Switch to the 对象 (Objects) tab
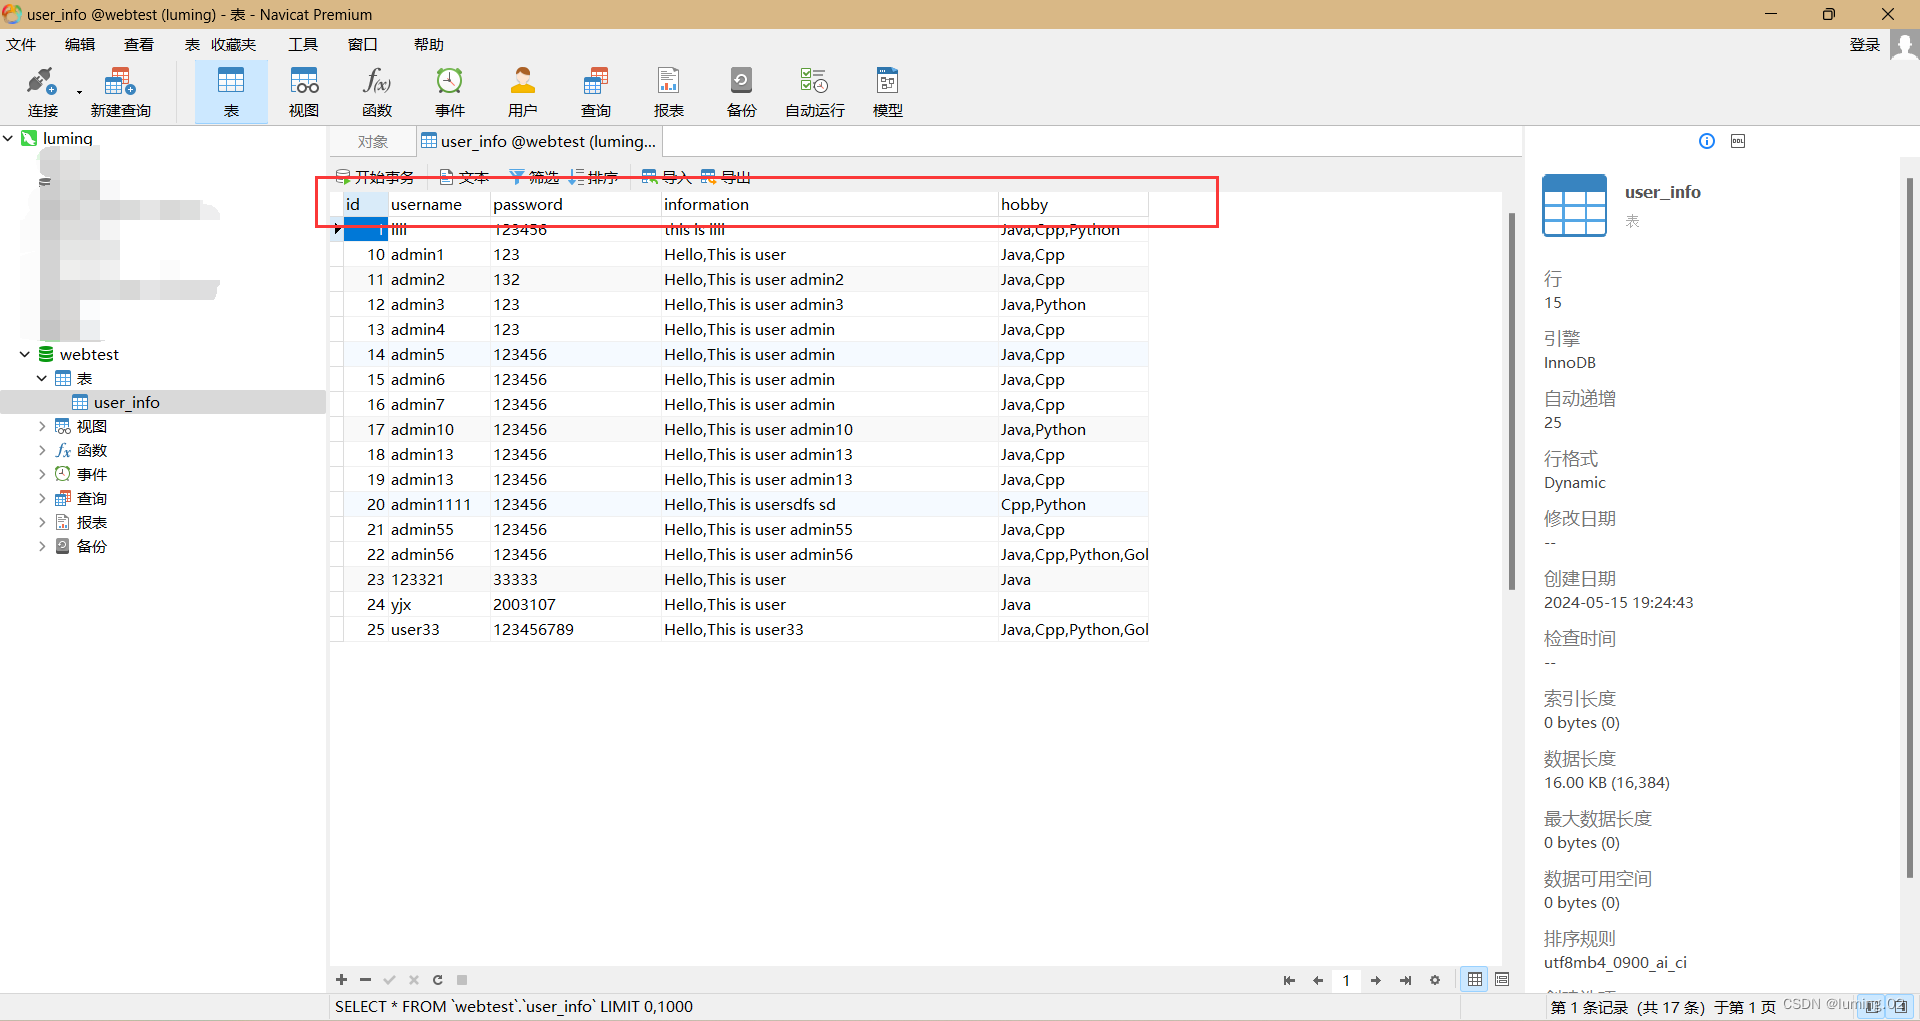Viewport: 1920px width, 1021px height. (372, 142)
